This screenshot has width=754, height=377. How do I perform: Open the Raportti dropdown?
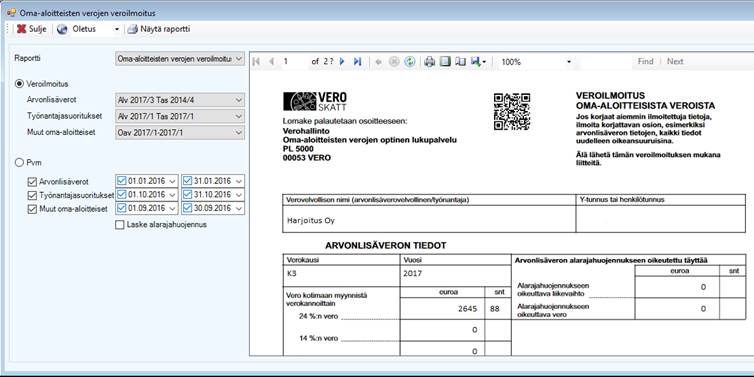click(x=180, y=58)
